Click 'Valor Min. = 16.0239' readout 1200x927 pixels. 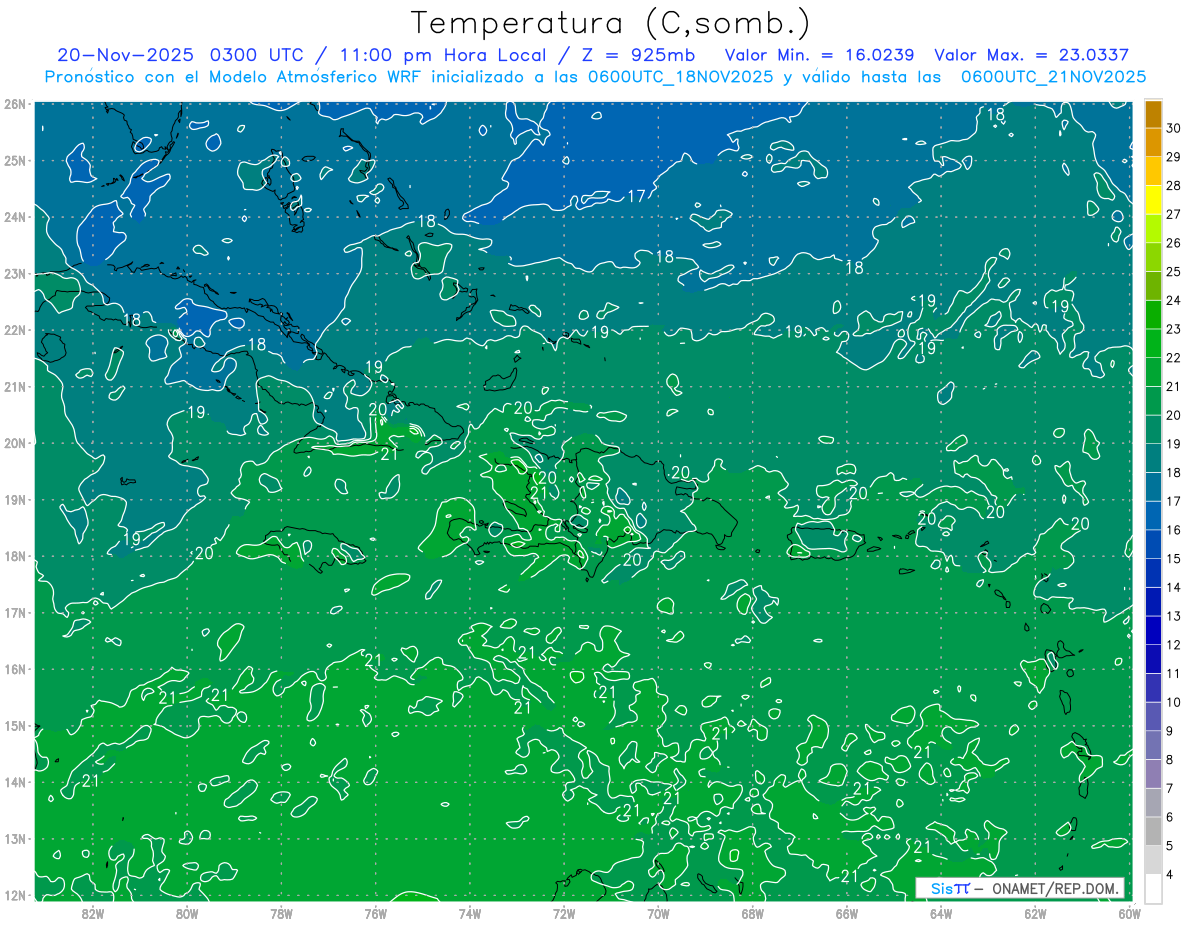[819, 55]
